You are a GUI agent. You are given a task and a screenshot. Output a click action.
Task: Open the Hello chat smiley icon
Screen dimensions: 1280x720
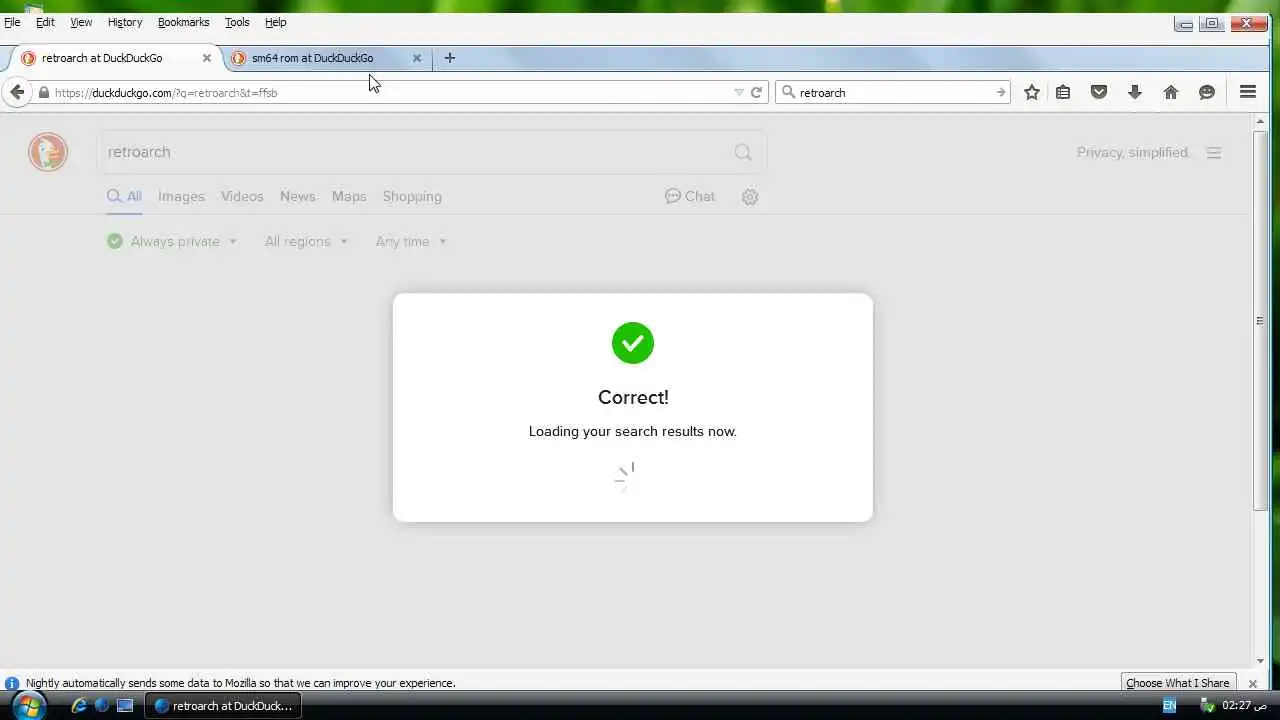point(1207,92)
